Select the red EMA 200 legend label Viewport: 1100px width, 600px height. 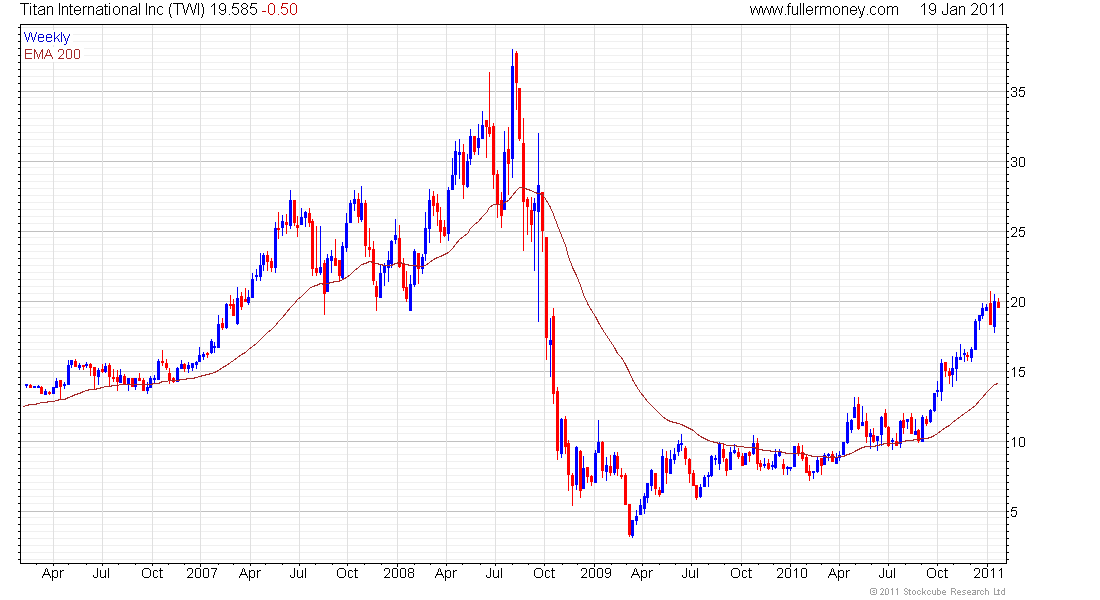tap(52, 54)
